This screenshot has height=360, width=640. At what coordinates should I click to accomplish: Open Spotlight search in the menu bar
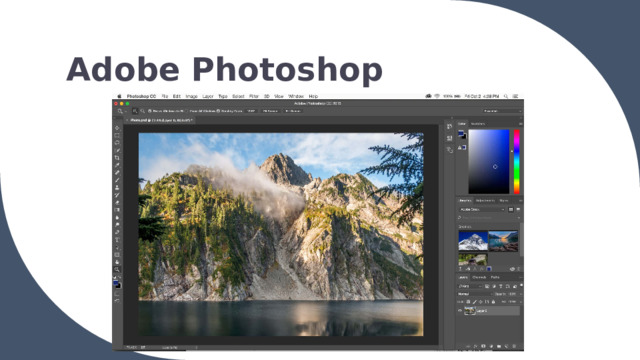(506, 96)
